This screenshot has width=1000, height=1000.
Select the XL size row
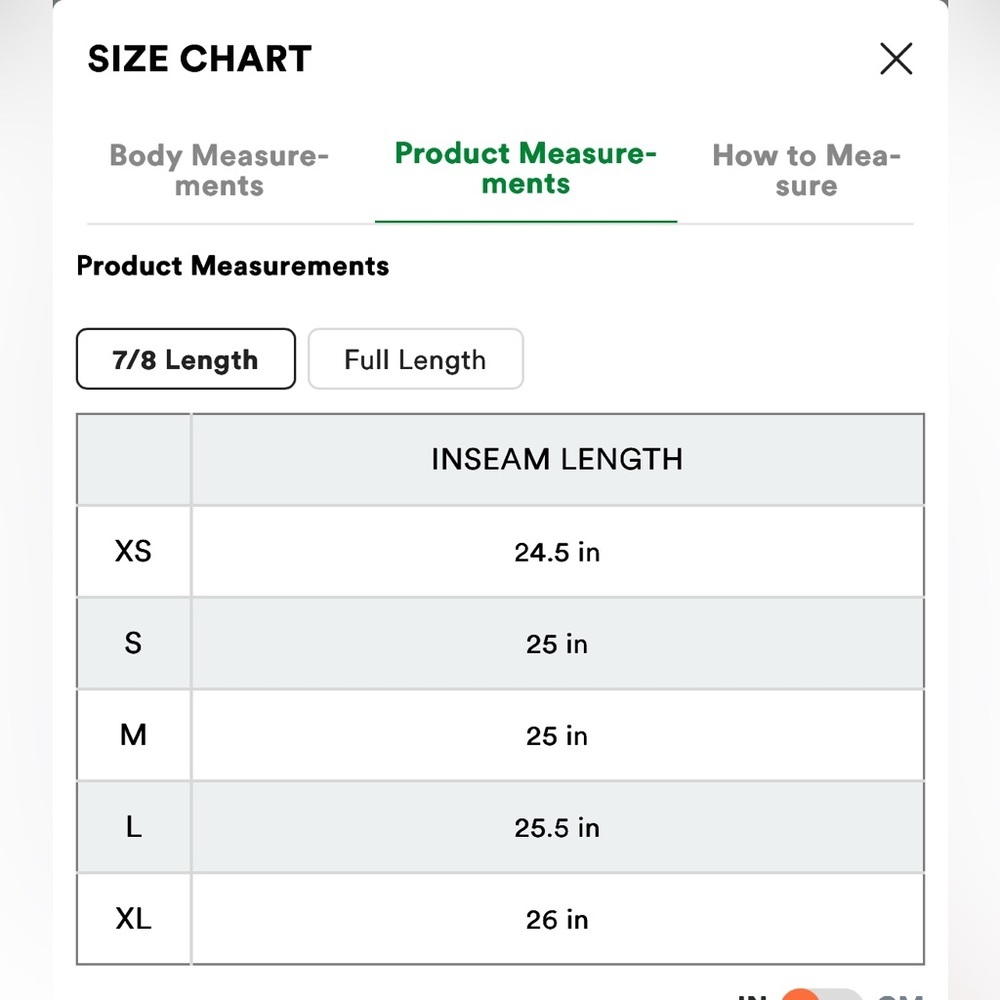click(133, 919)
